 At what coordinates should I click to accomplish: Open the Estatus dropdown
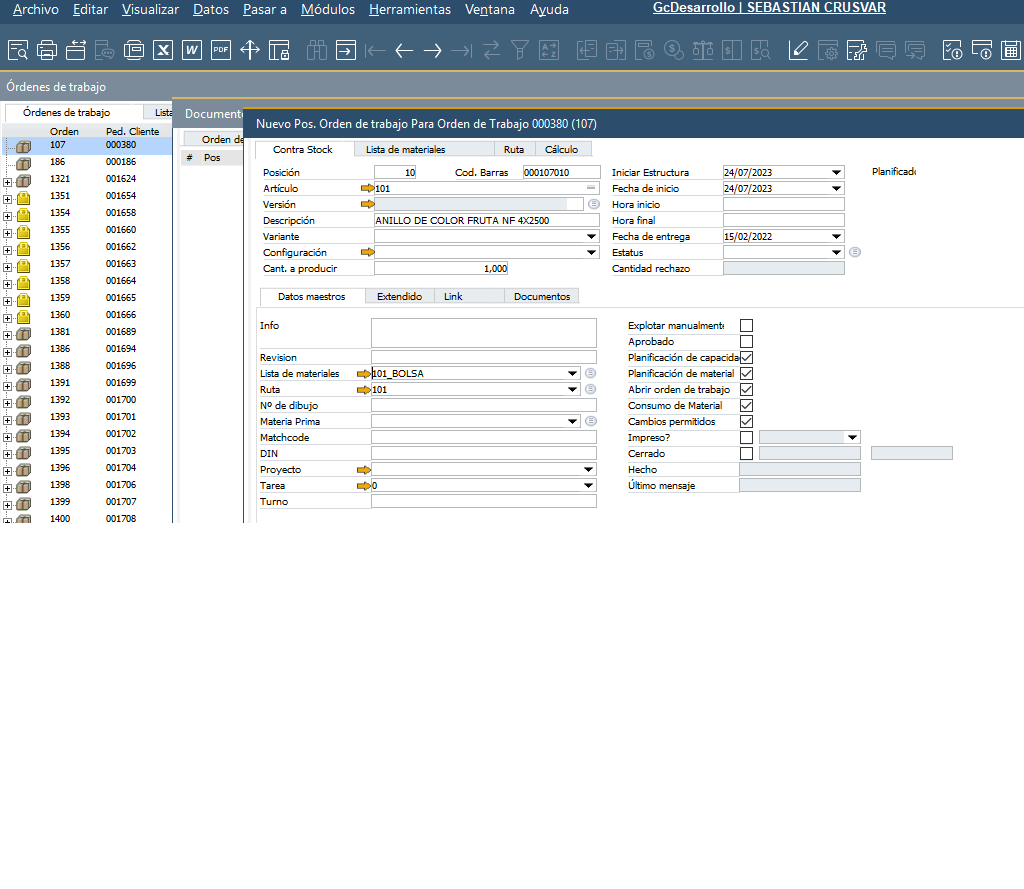837,252
